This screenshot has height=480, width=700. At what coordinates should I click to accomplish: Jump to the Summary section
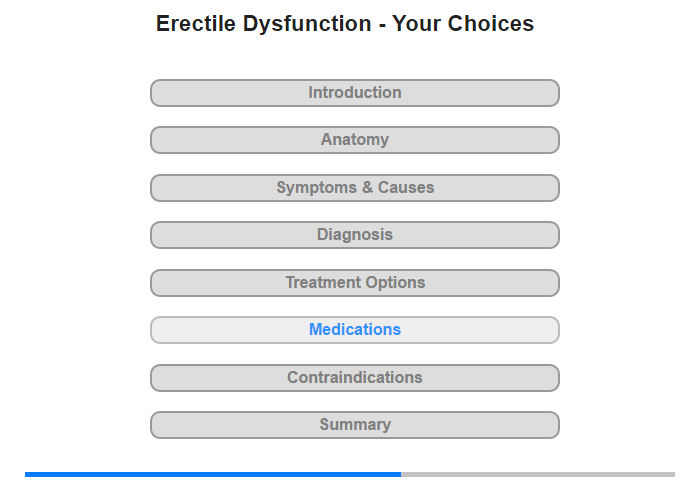pyautogui.click(x=354, y=425)
